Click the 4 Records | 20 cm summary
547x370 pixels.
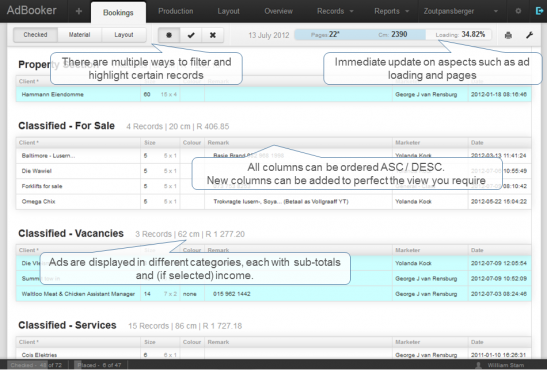pos(178,127)
